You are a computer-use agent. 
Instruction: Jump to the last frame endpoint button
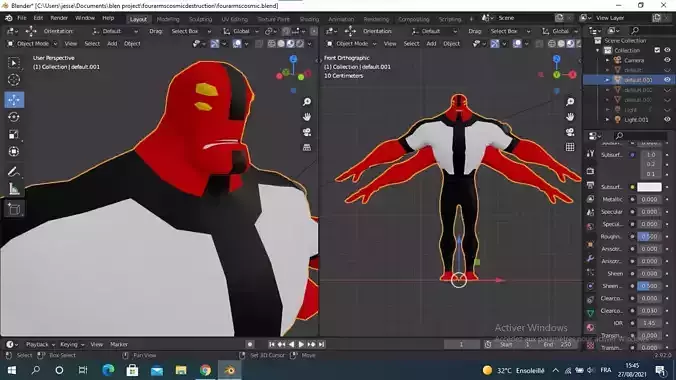pyautogui.click(x=321, y=344)
